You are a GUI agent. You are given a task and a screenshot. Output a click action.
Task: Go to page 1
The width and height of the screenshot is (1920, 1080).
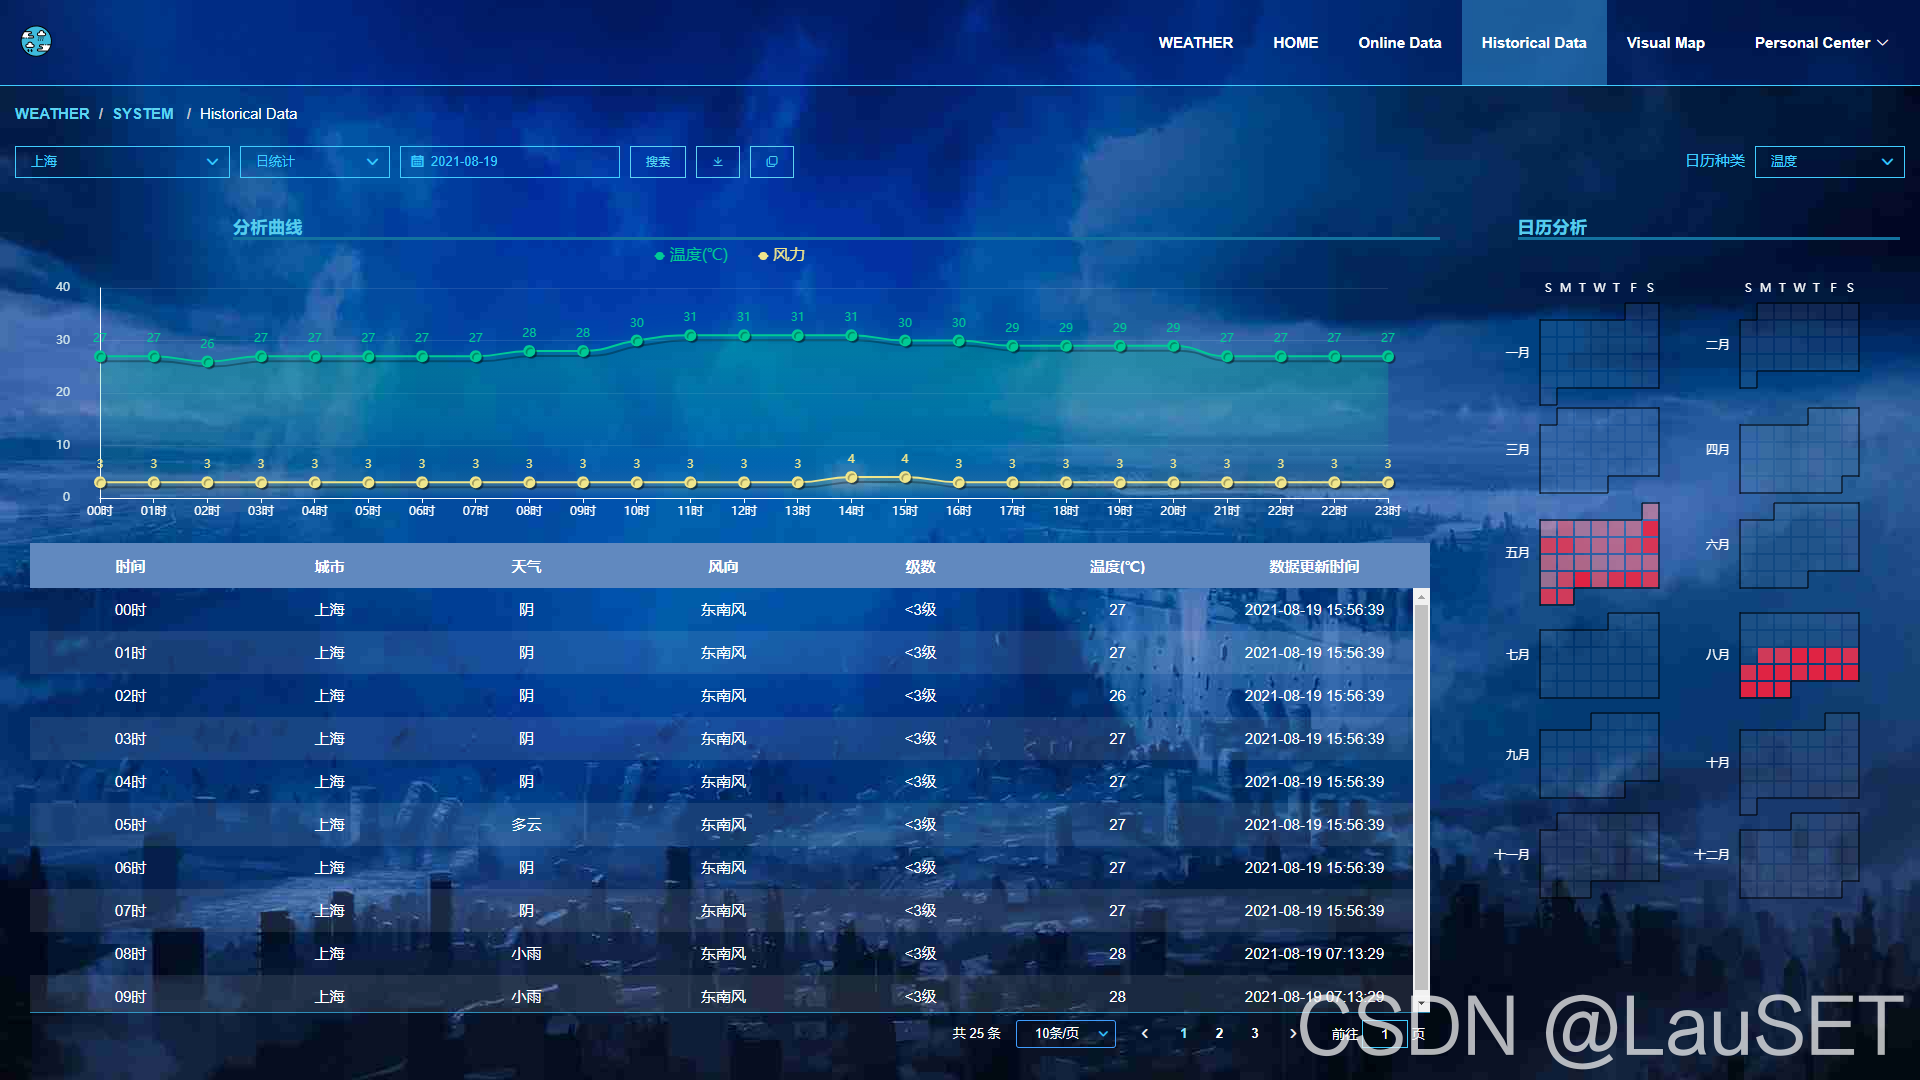(1184, 1034)
